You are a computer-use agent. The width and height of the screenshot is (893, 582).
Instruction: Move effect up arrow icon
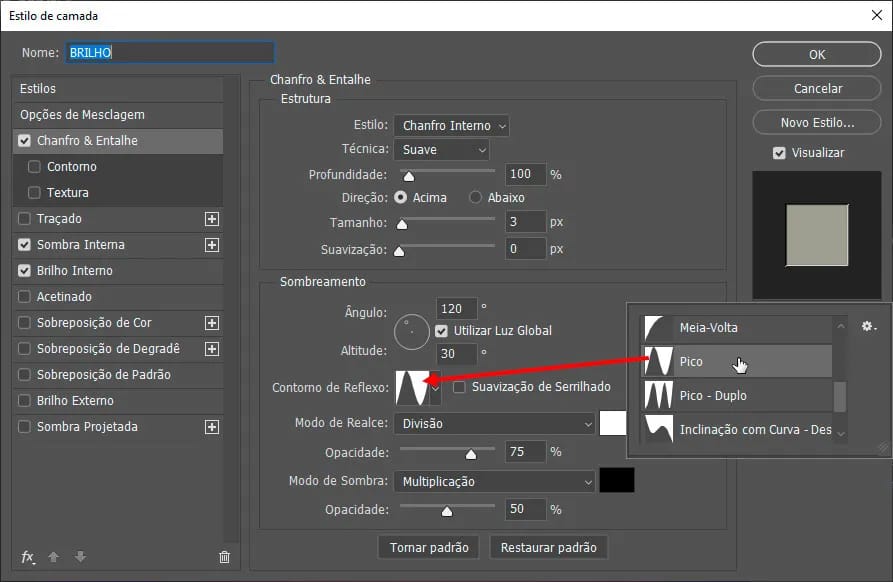tap(54, 557)
